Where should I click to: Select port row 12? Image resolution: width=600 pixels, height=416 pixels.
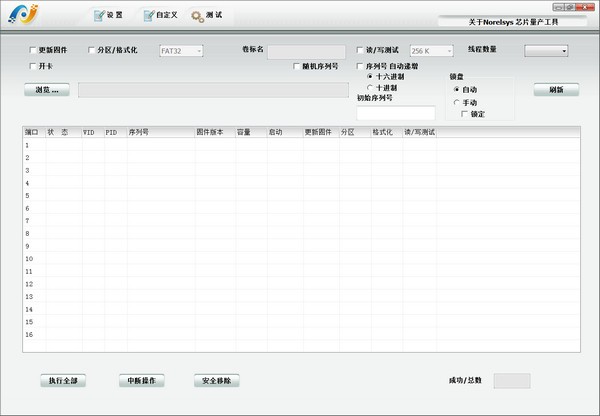(x=302, y=284)
